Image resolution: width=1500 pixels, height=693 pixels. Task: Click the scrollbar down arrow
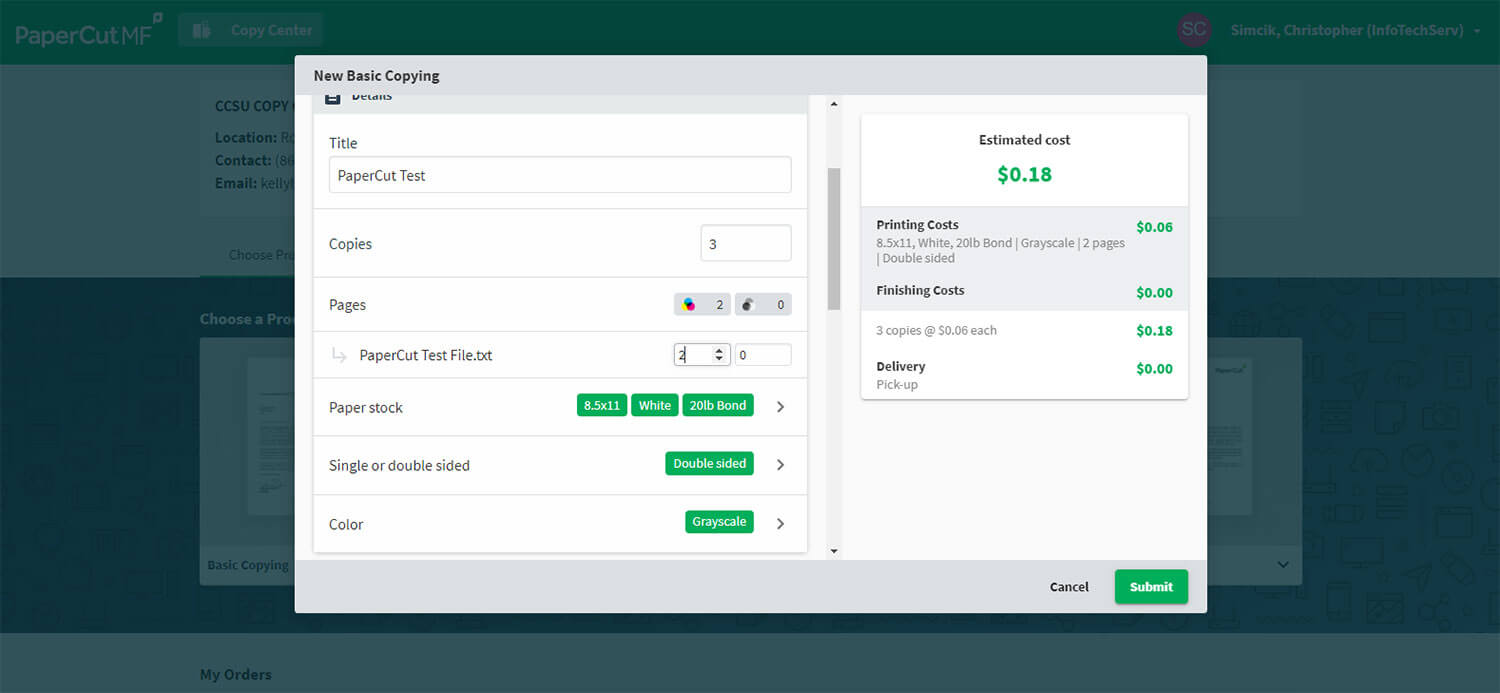[834, 550]
